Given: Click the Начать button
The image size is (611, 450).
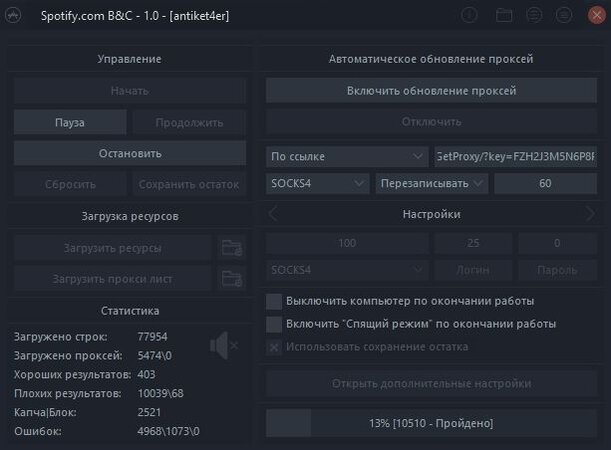Looking at the screenshot, I should pyautogui.click(x=130, y=91).
